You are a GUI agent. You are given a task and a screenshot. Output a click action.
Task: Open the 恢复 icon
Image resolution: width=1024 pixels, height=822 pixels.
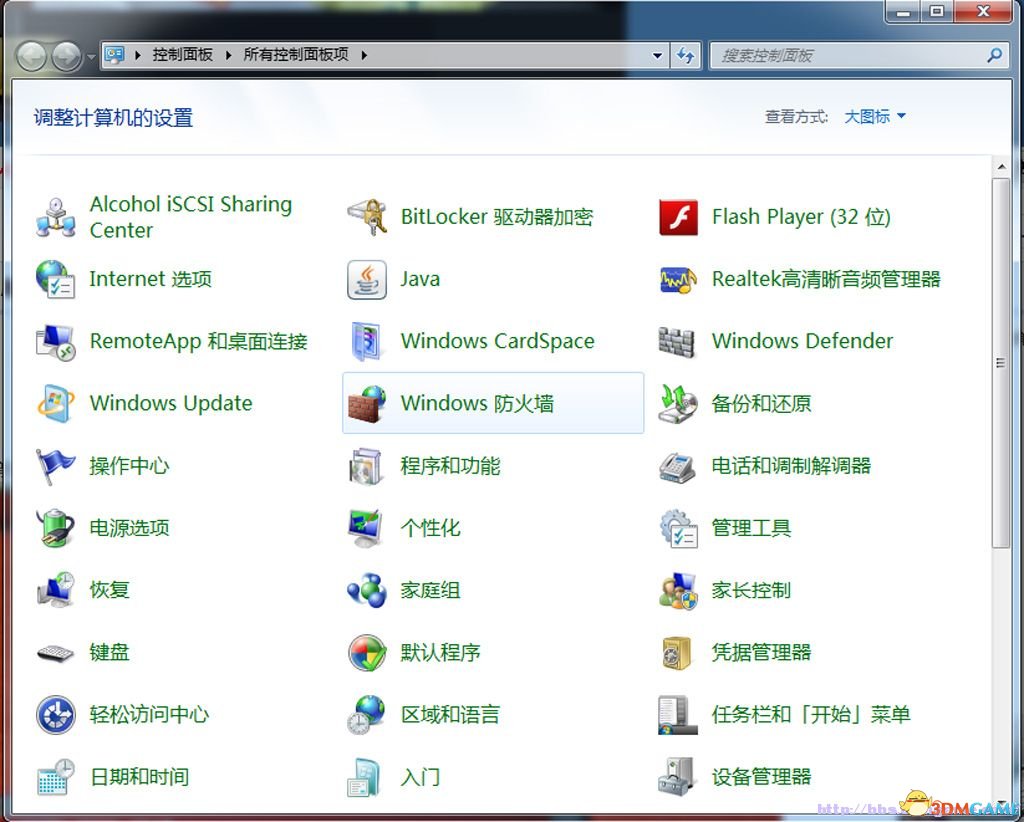coord(56,590)
